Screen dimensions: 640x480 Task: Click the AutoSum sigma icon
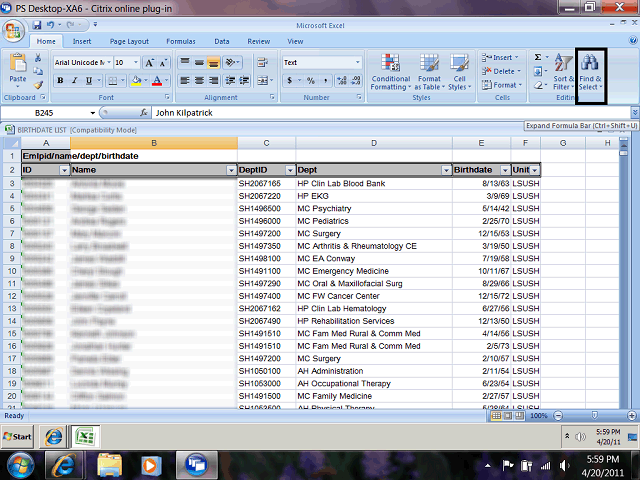[x=538, y=58]
